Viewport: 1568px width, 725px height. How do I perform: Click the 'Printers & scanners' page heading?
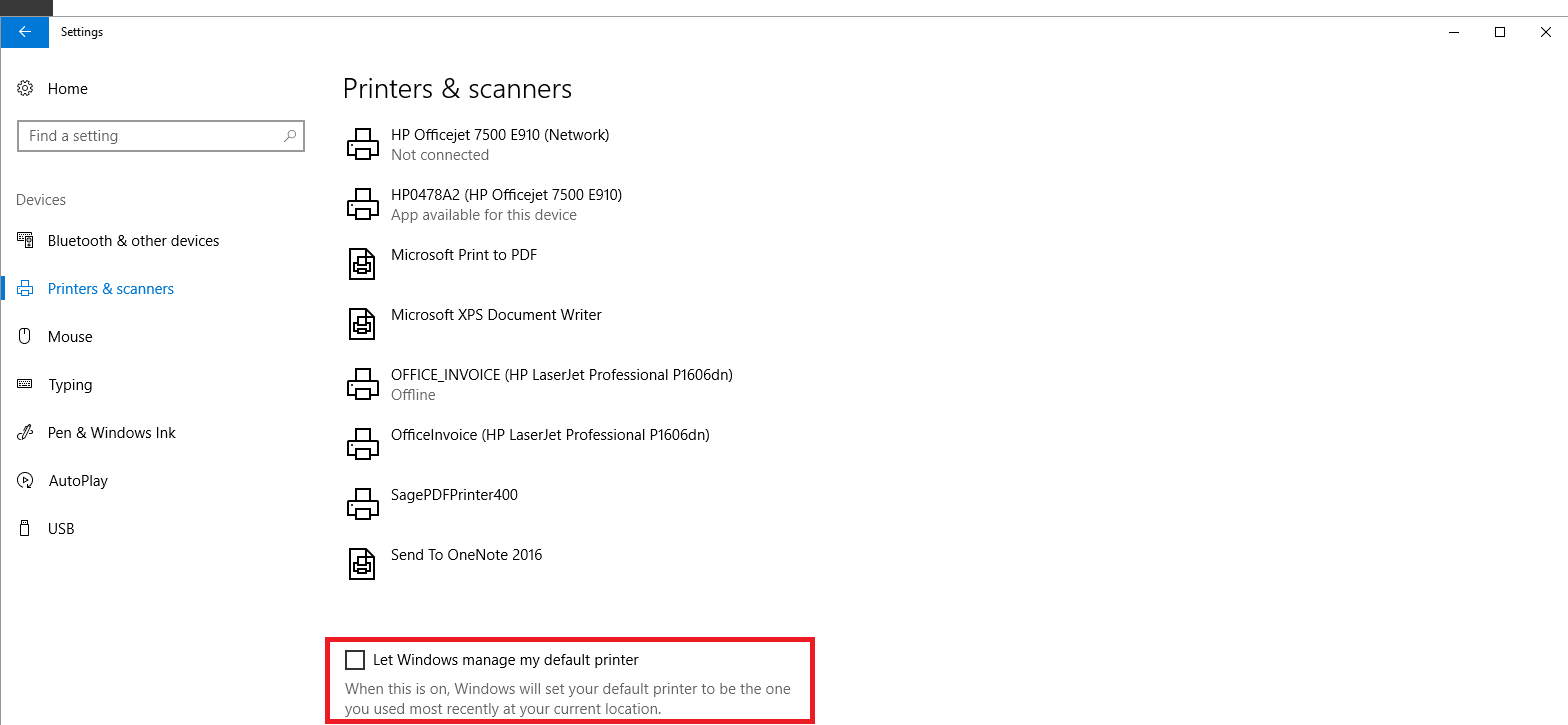457,89
